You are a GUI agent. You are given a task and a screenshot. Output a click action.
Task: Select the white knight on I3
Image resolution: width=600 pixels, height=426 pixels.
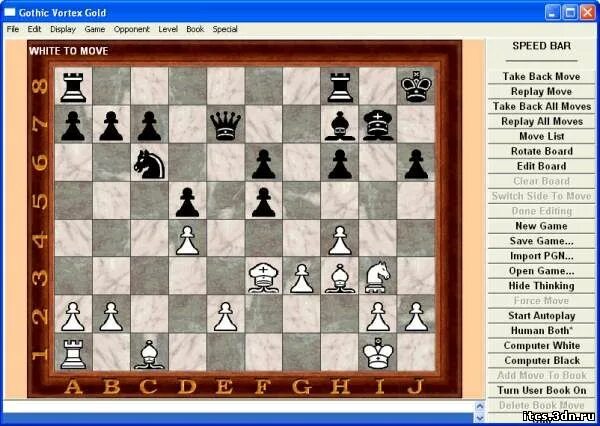378,277
